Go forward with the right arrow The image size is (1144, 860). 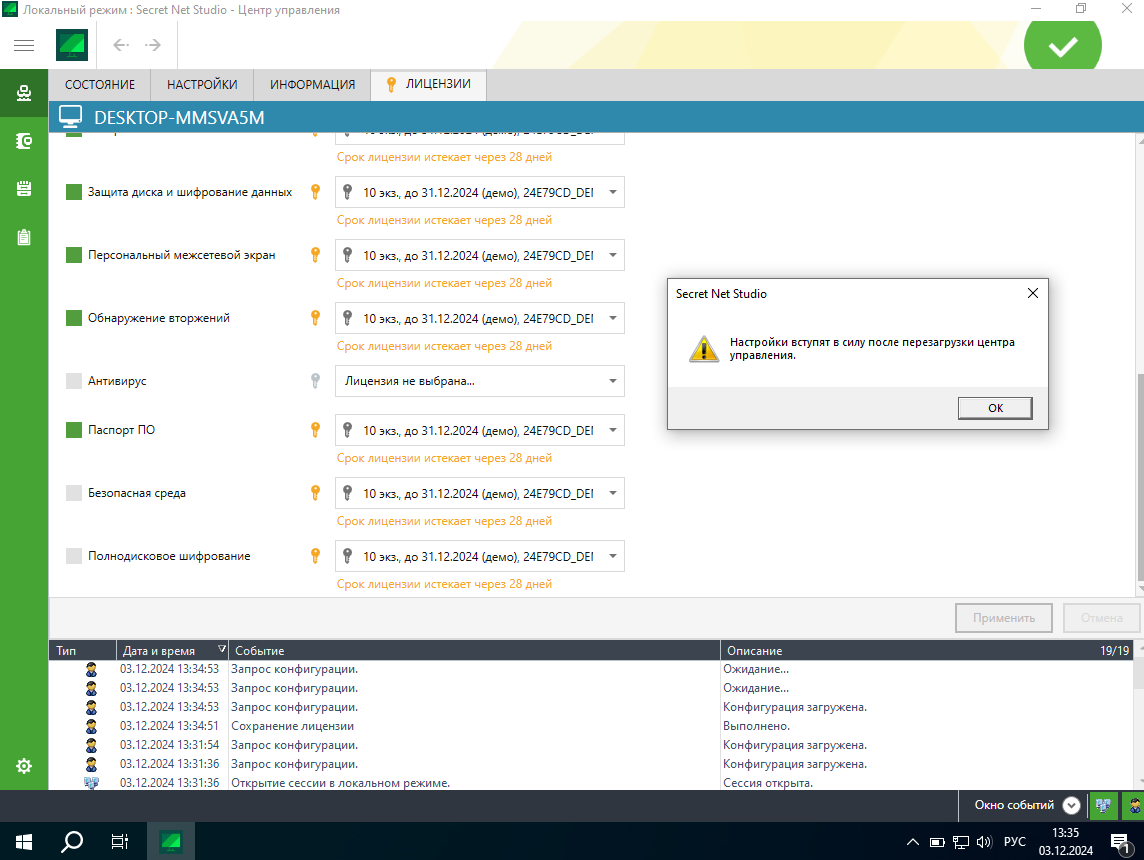(x=153, y=45)
